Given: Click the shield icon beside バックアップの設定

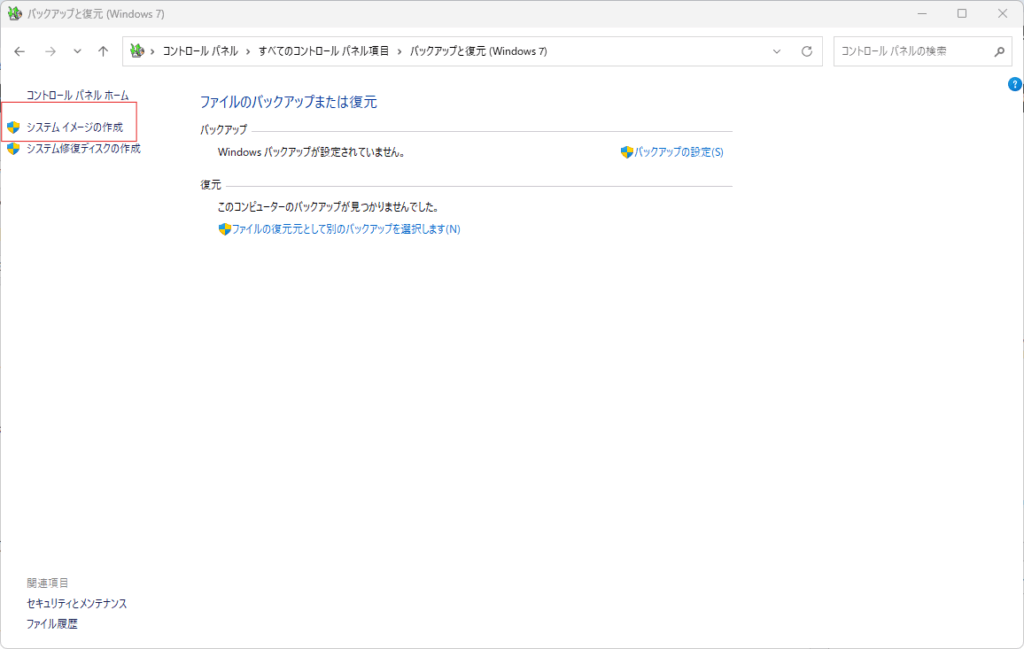Looking at the screenshot, I should [627, 152].
